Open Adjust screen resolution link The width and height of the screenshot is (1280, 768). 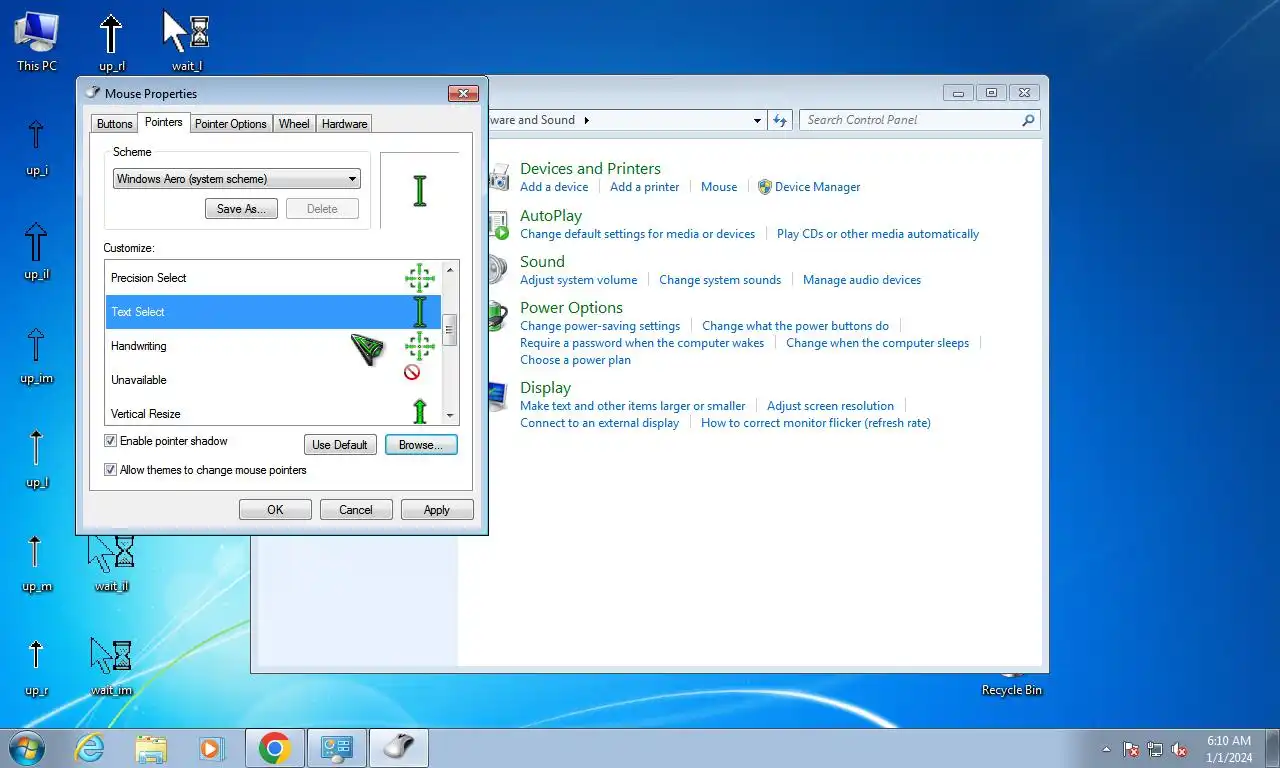[830, 406]
